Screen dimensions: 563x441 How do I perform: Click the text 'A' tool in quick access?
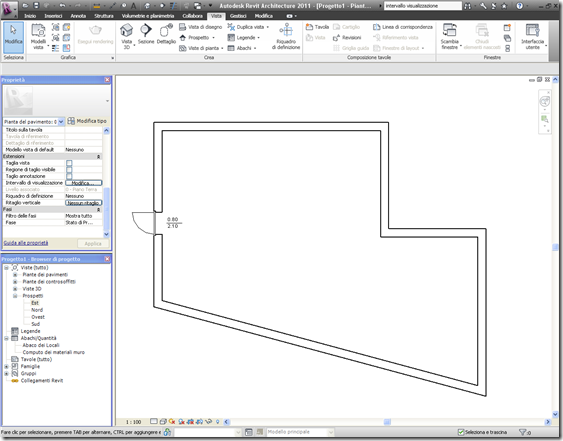point(134,5)
